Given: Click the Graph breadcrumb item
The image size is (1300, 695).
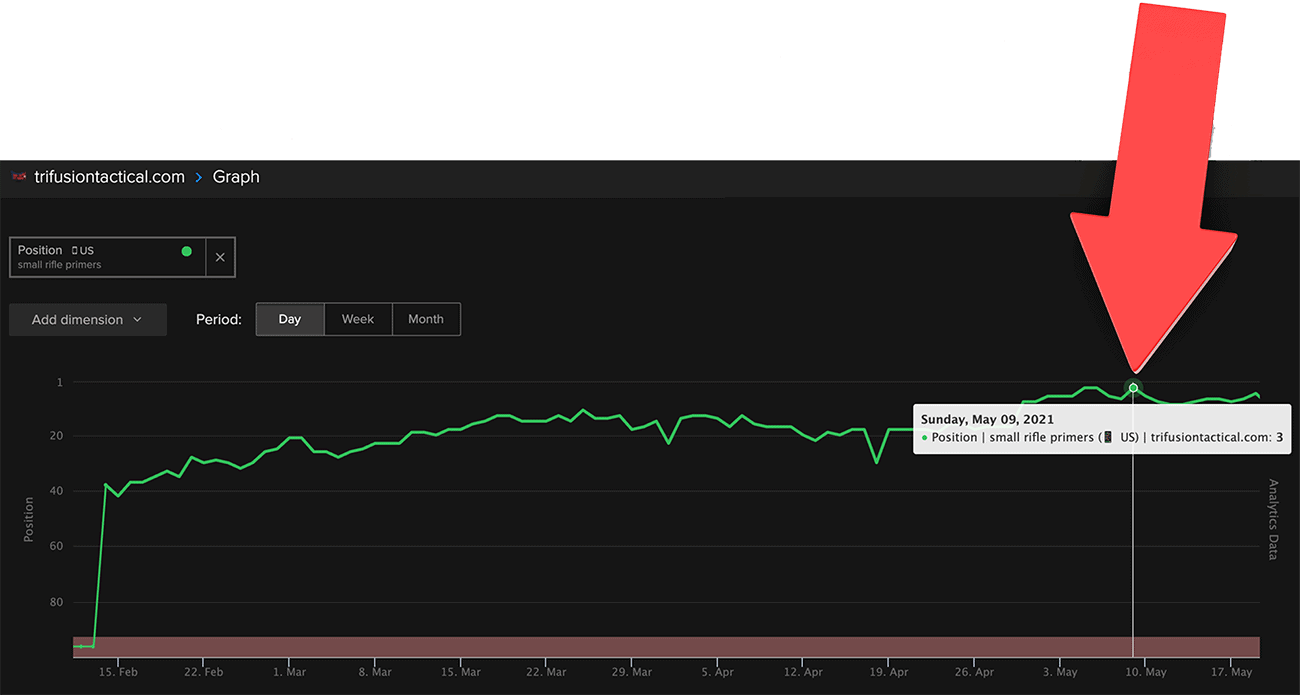Looking at the screenshot, I should 236,177.
